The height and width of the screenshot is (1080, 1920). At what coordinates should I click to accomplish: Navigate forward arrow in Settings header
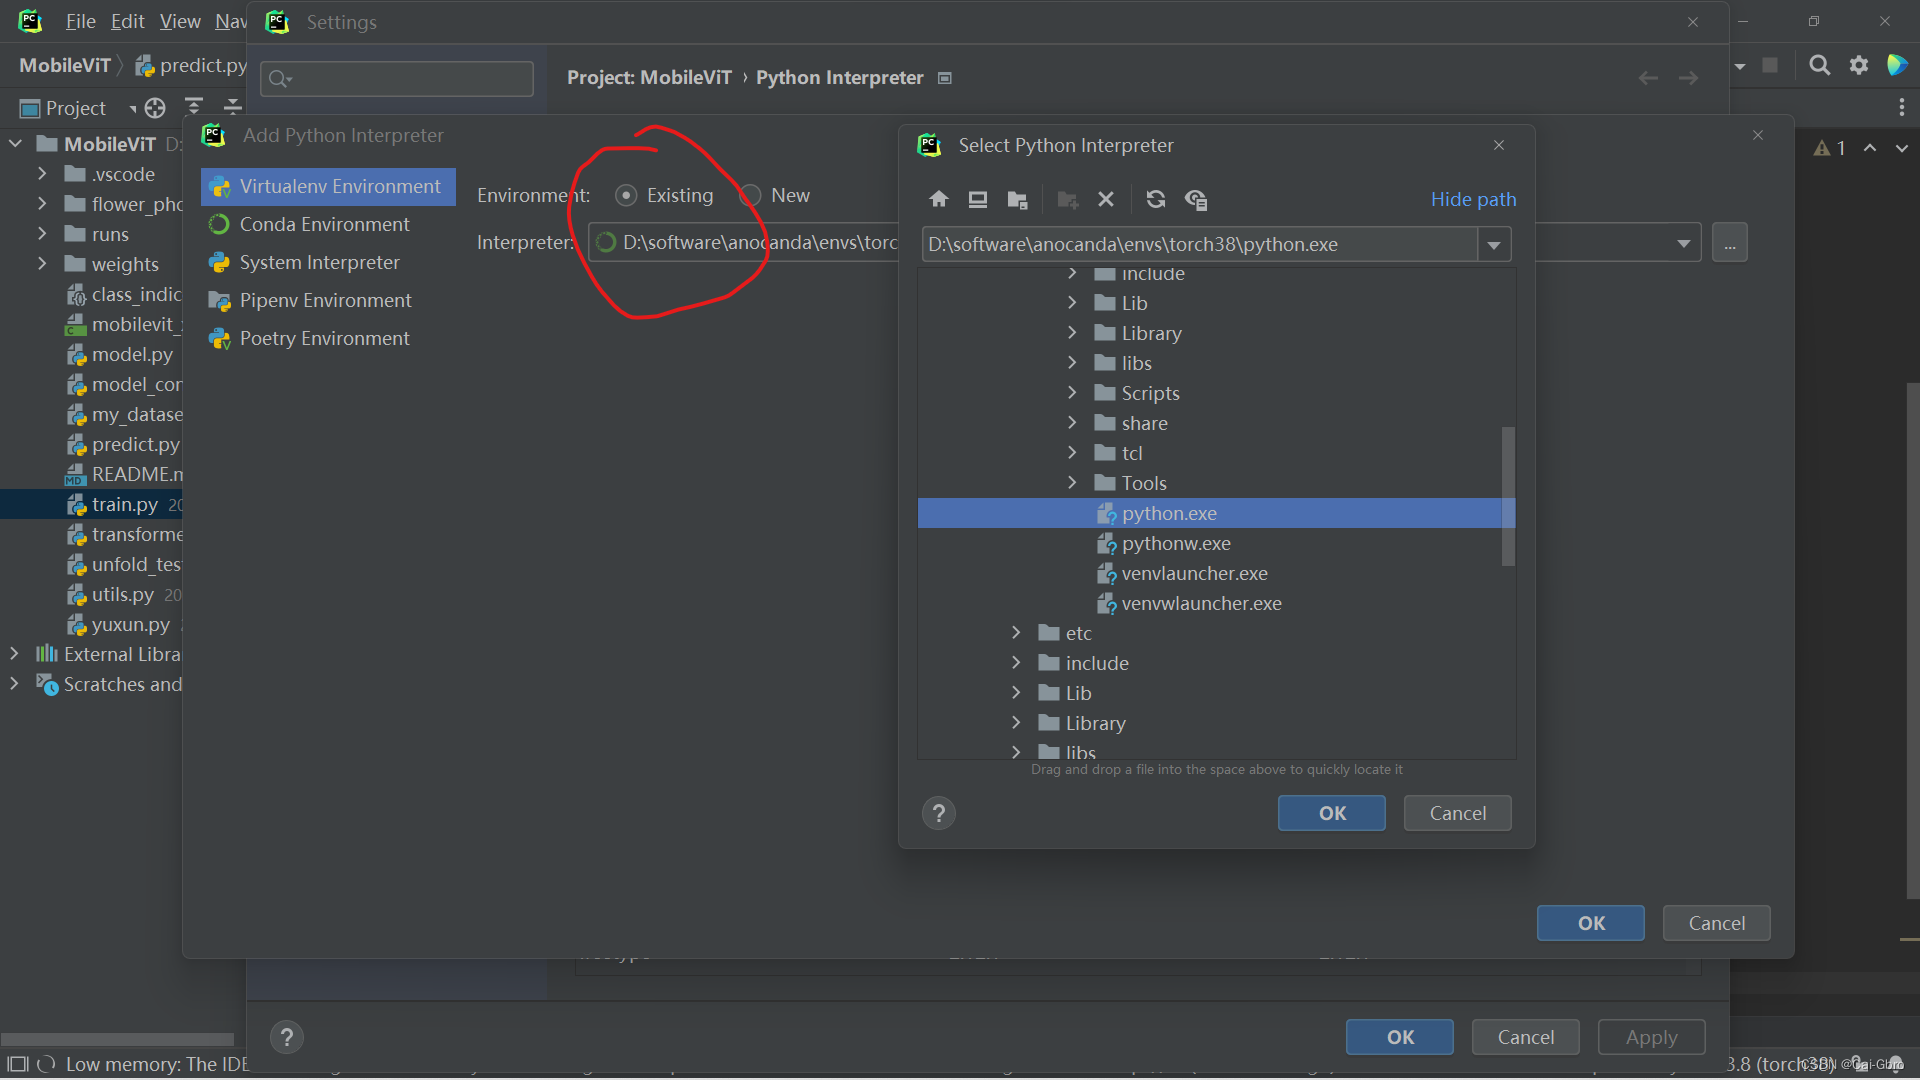click(1688, 78)
